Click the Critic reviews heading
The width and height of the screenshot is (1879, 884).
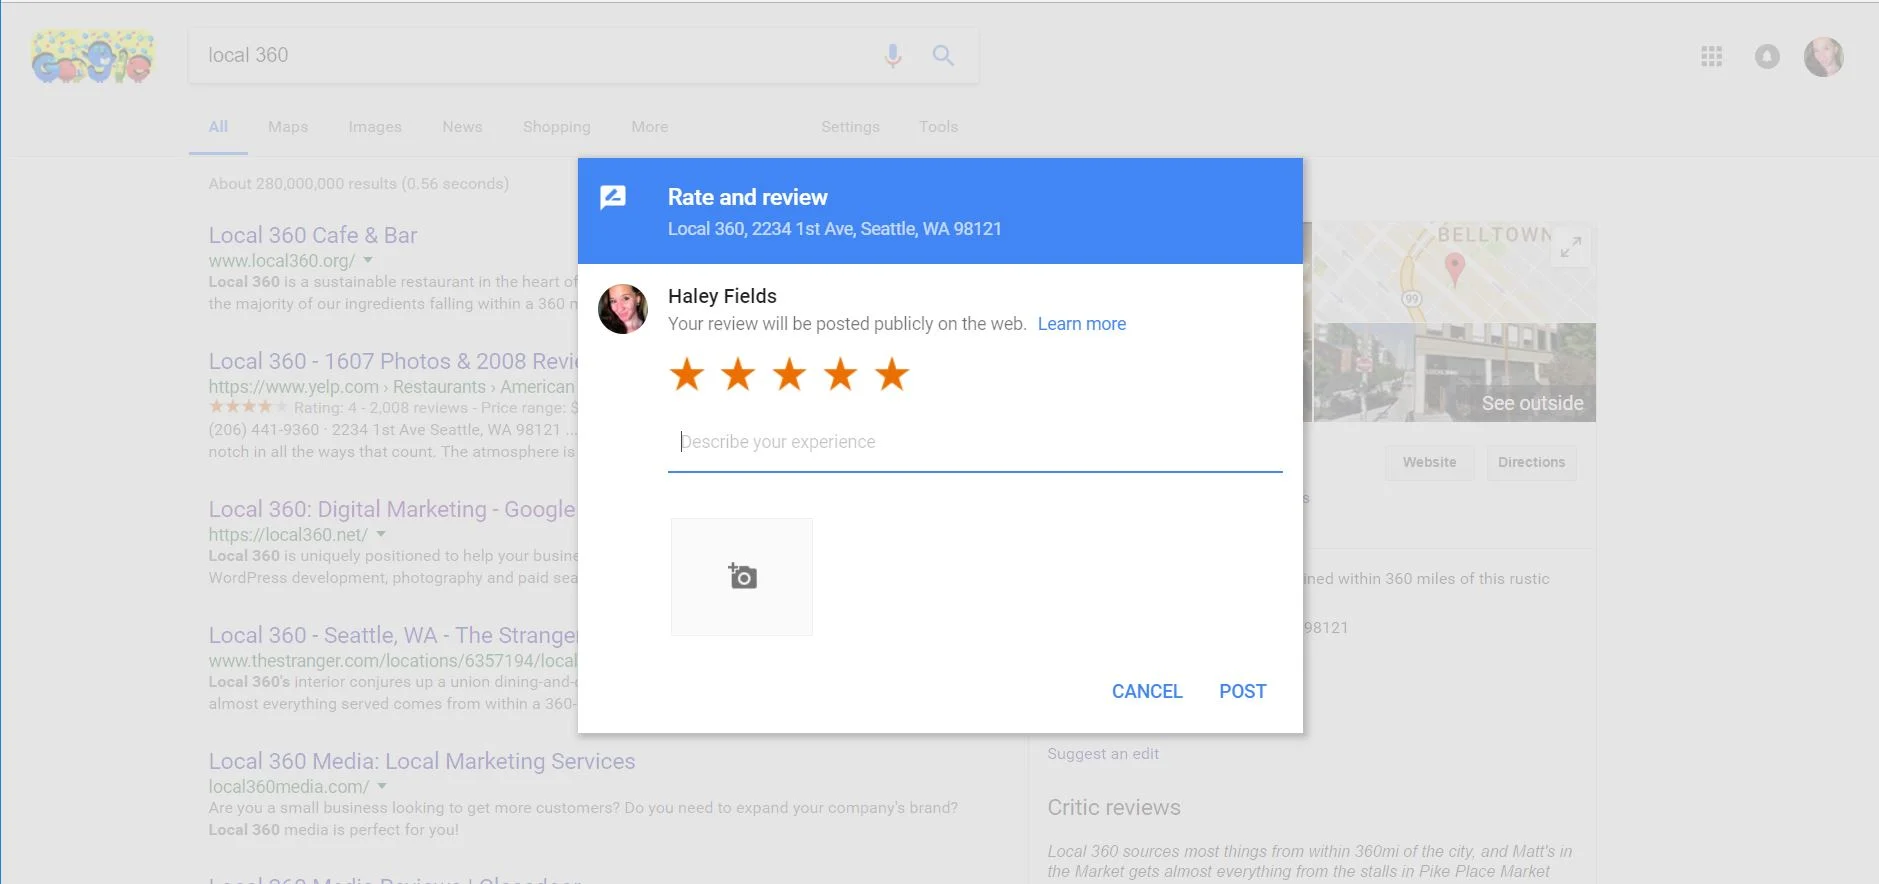pyautogui.click(x=1114, y=808)
